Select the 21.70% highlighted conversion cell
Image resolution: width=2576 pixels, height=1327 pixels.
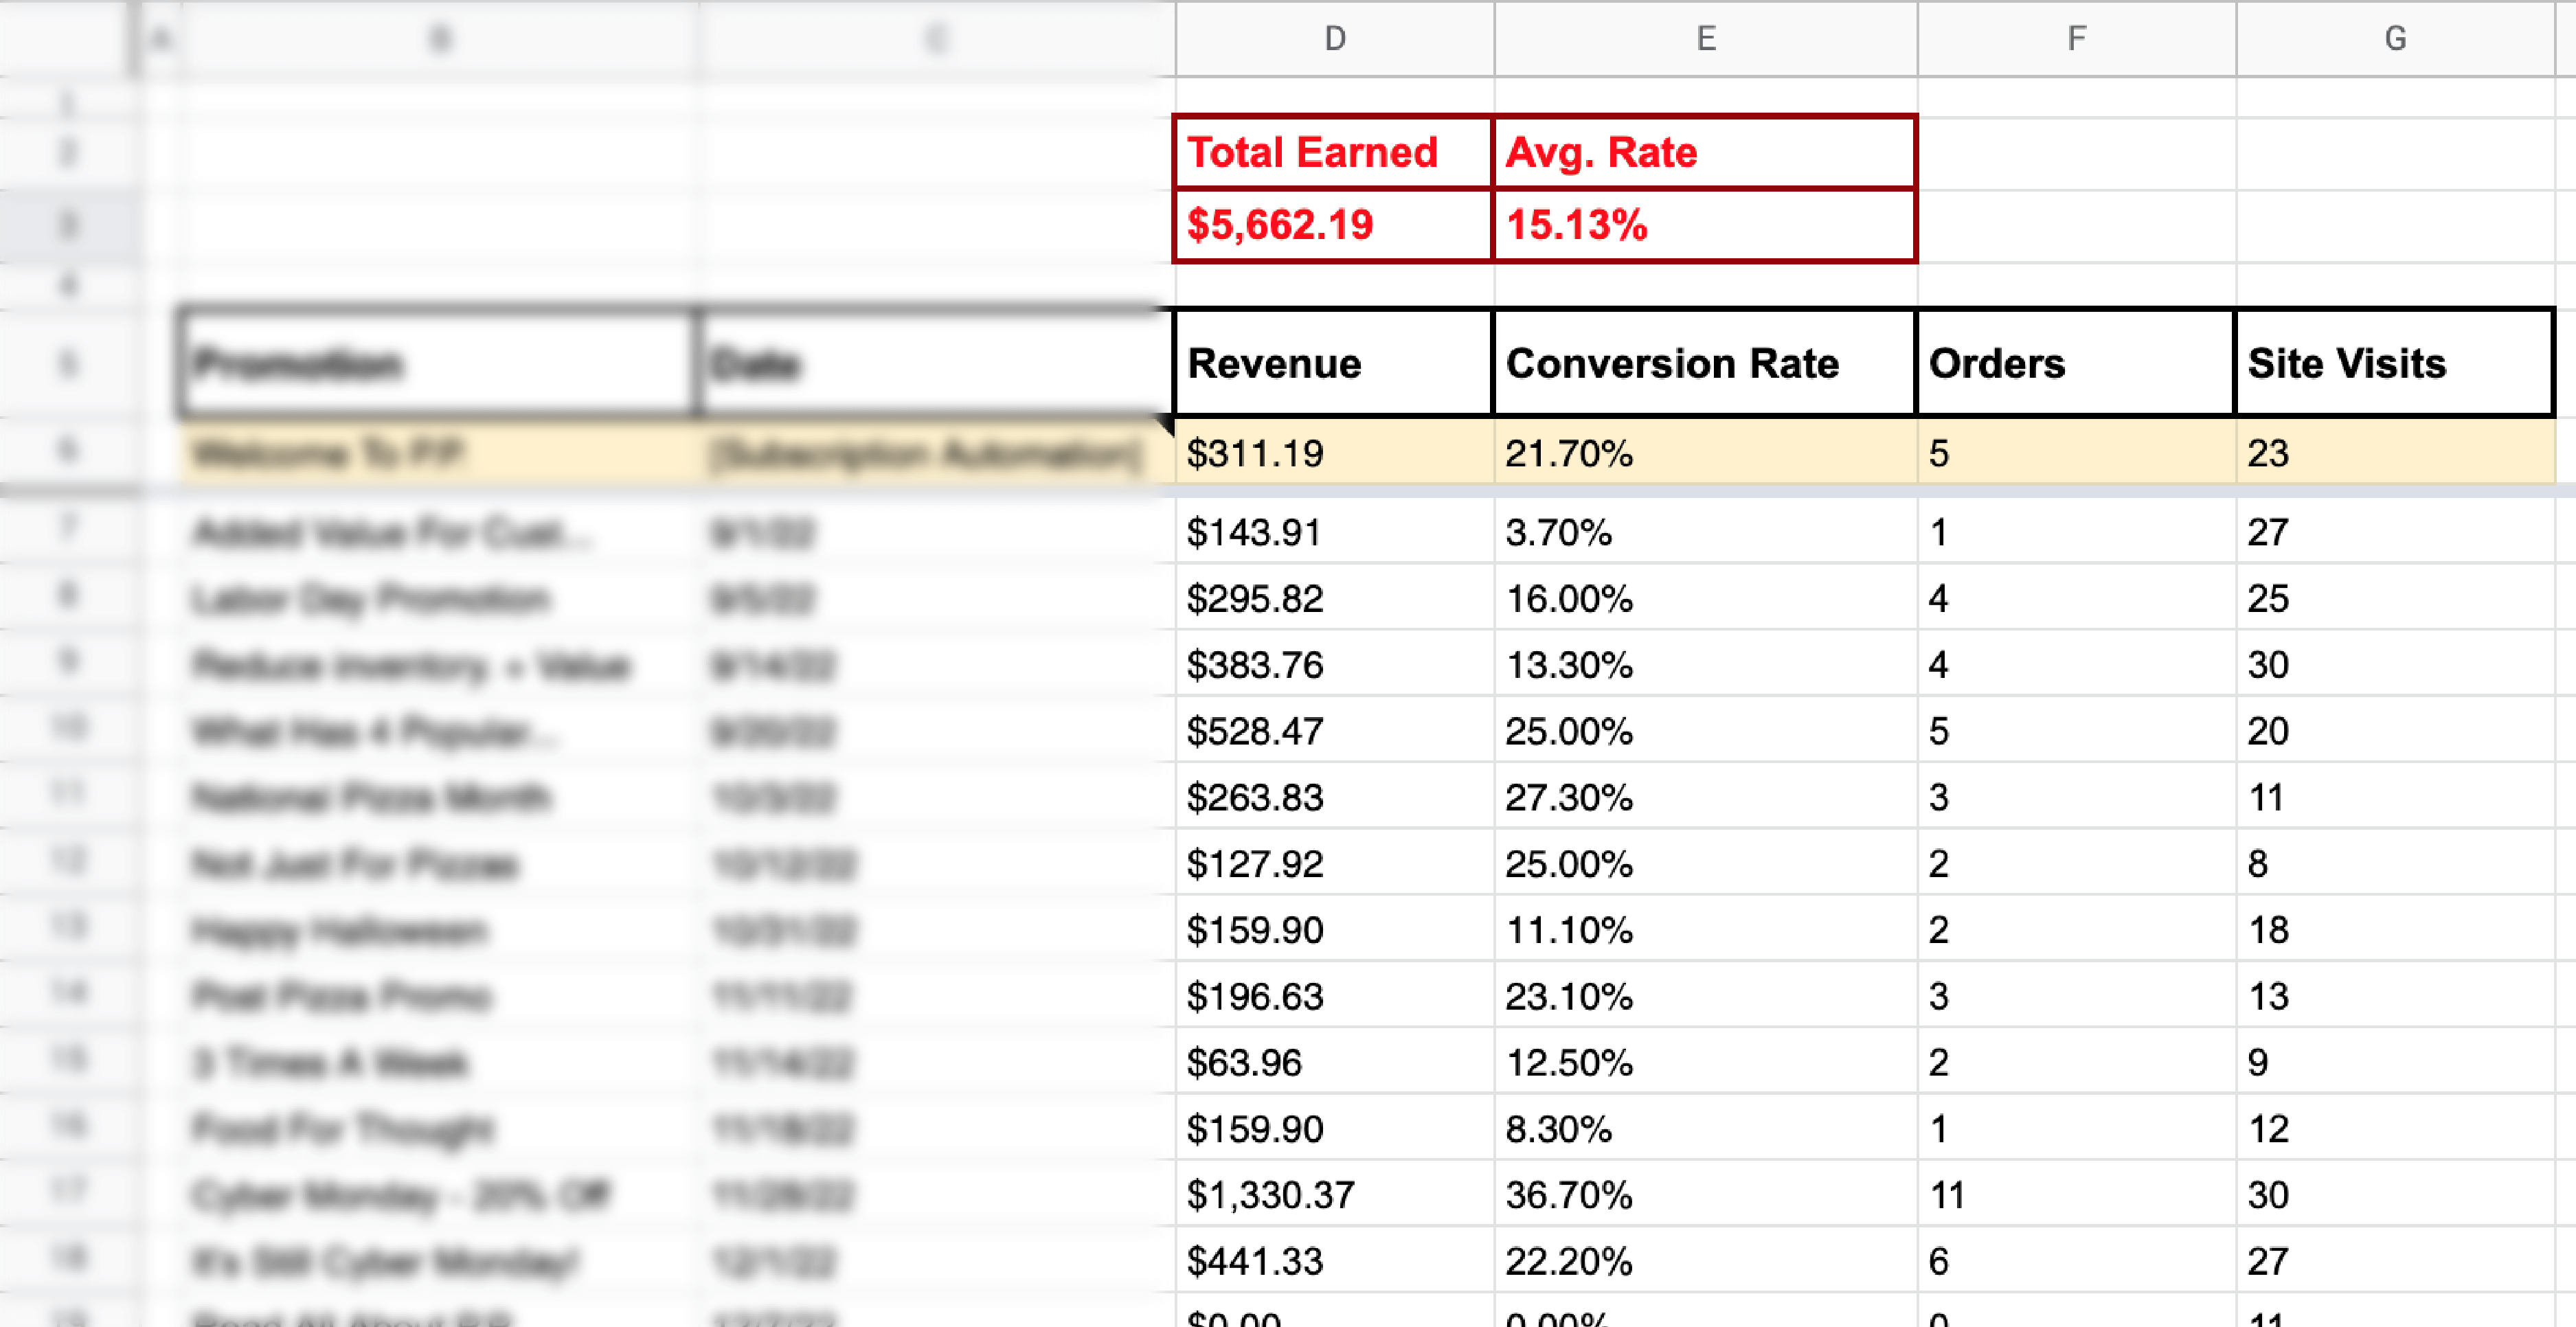[1706, 453]
